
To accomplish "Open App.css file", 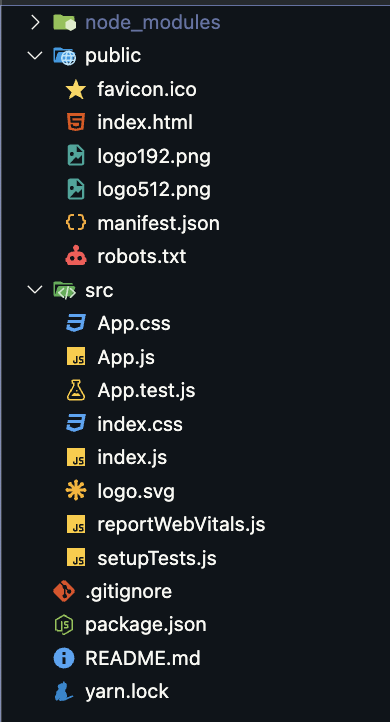I will [x=134, y=325].
